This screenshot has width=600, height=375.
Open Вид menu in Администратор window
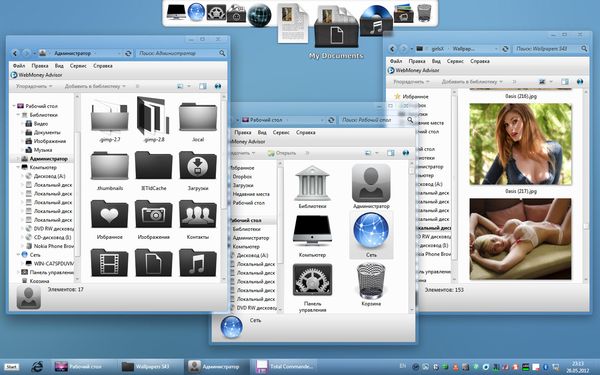tap(59, 66)
